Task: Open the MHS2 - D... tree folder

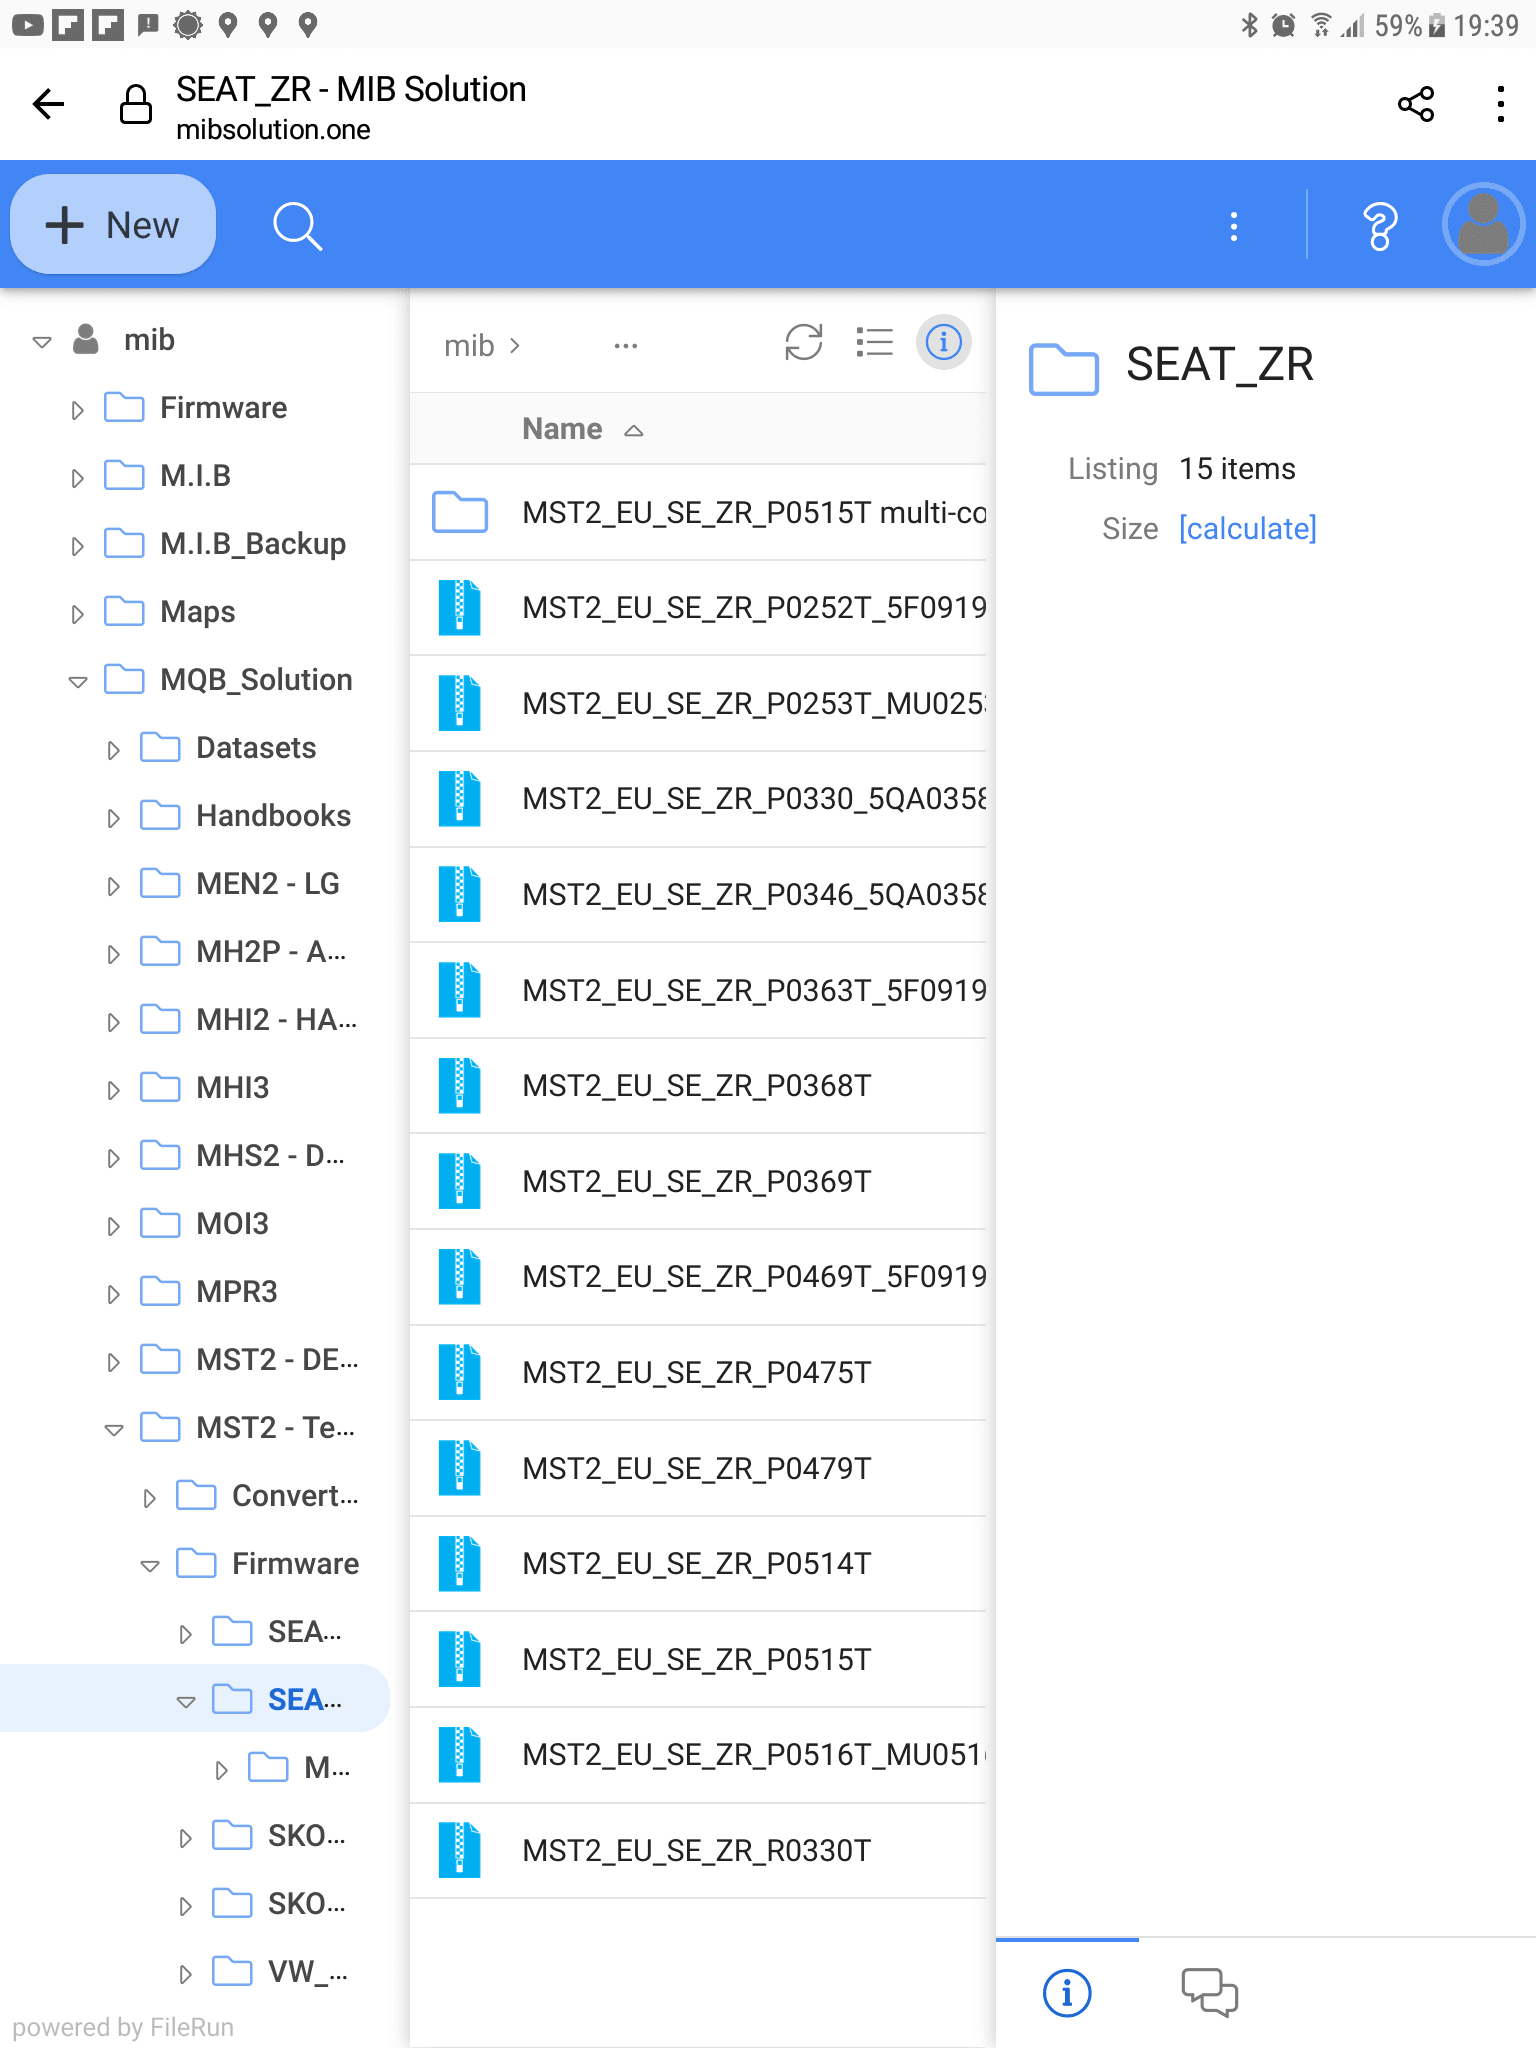Action: coord(270,1155)
